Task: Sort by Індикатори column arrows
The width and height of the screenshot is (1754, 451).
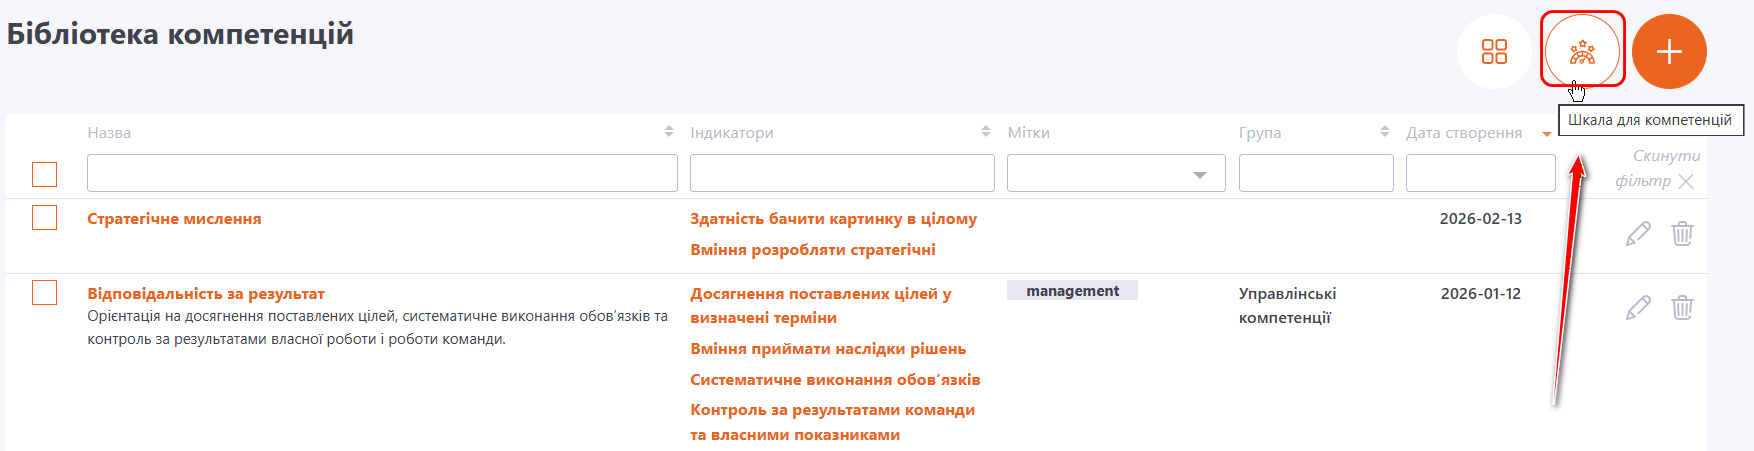Action: point(986,132)
